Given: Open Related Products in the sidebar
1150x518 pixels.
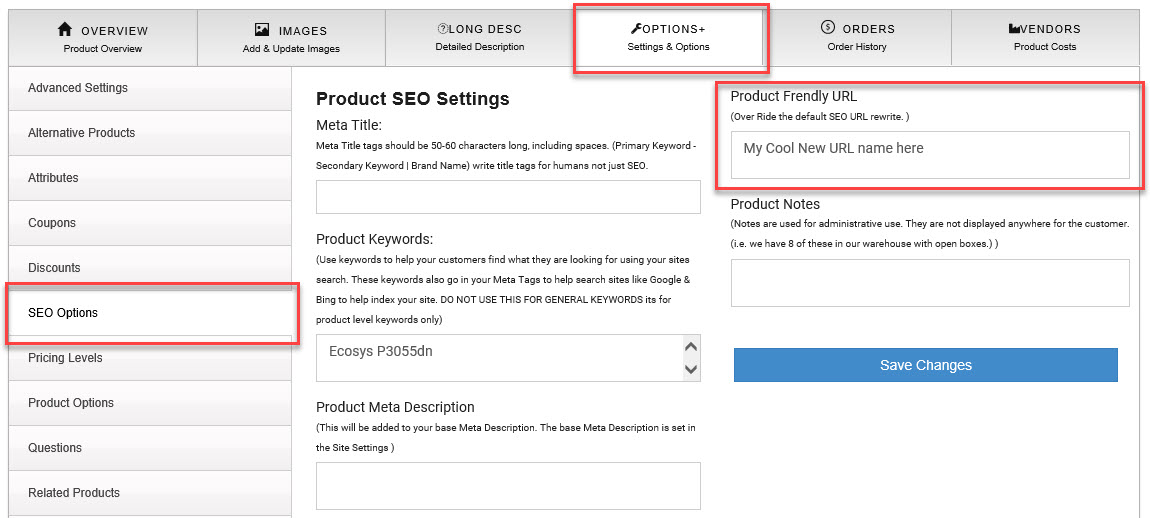Looking at the screenshot, I should 74,493.
